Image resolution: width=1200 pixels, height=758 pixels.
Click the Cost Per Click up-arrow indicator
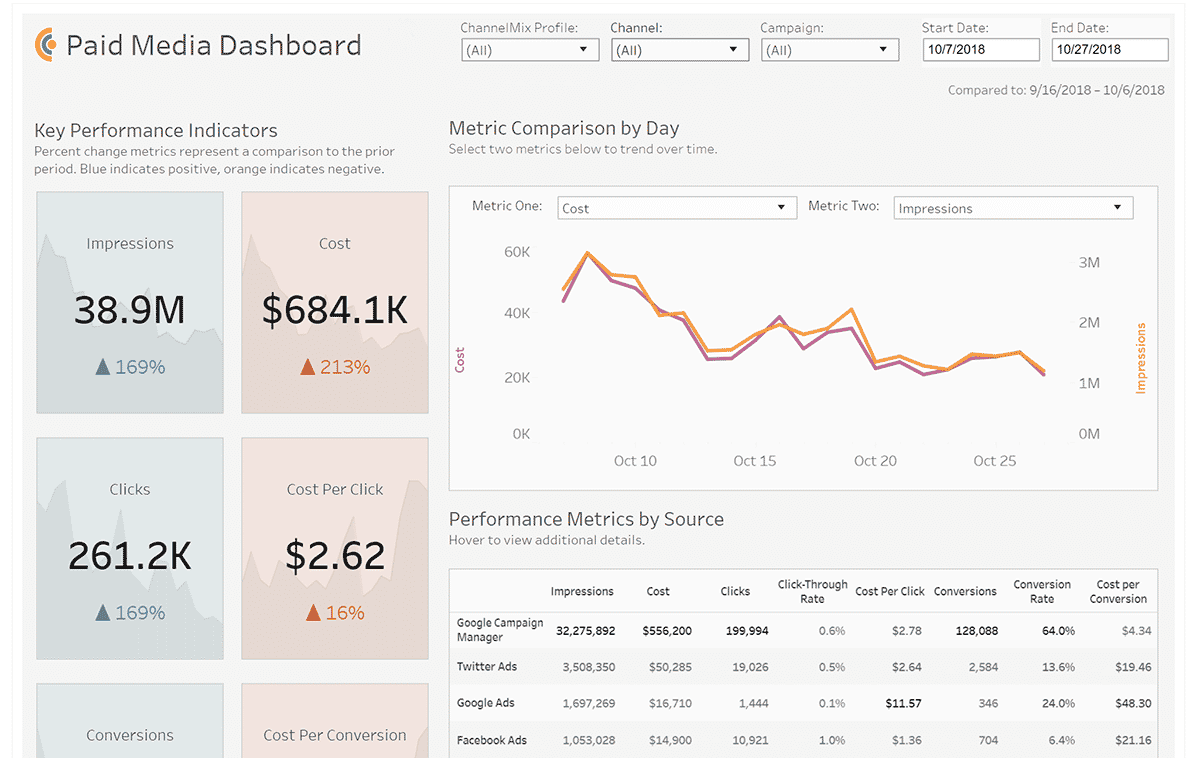313,613
